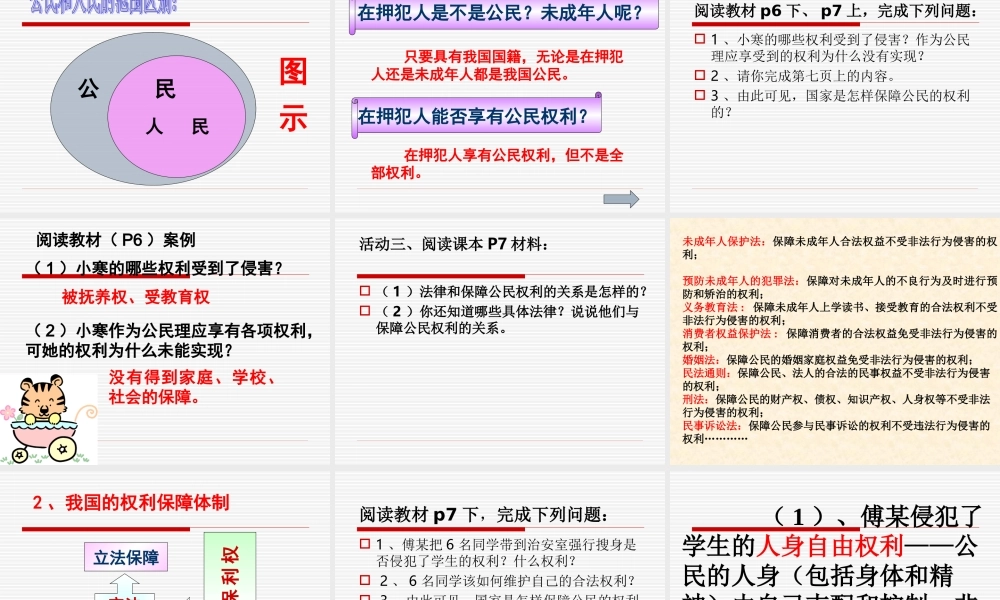This screenshot has width=1000, height=600.
Task: Click the green vertical box beside 立法保障
Action: (x=230, y=567)
